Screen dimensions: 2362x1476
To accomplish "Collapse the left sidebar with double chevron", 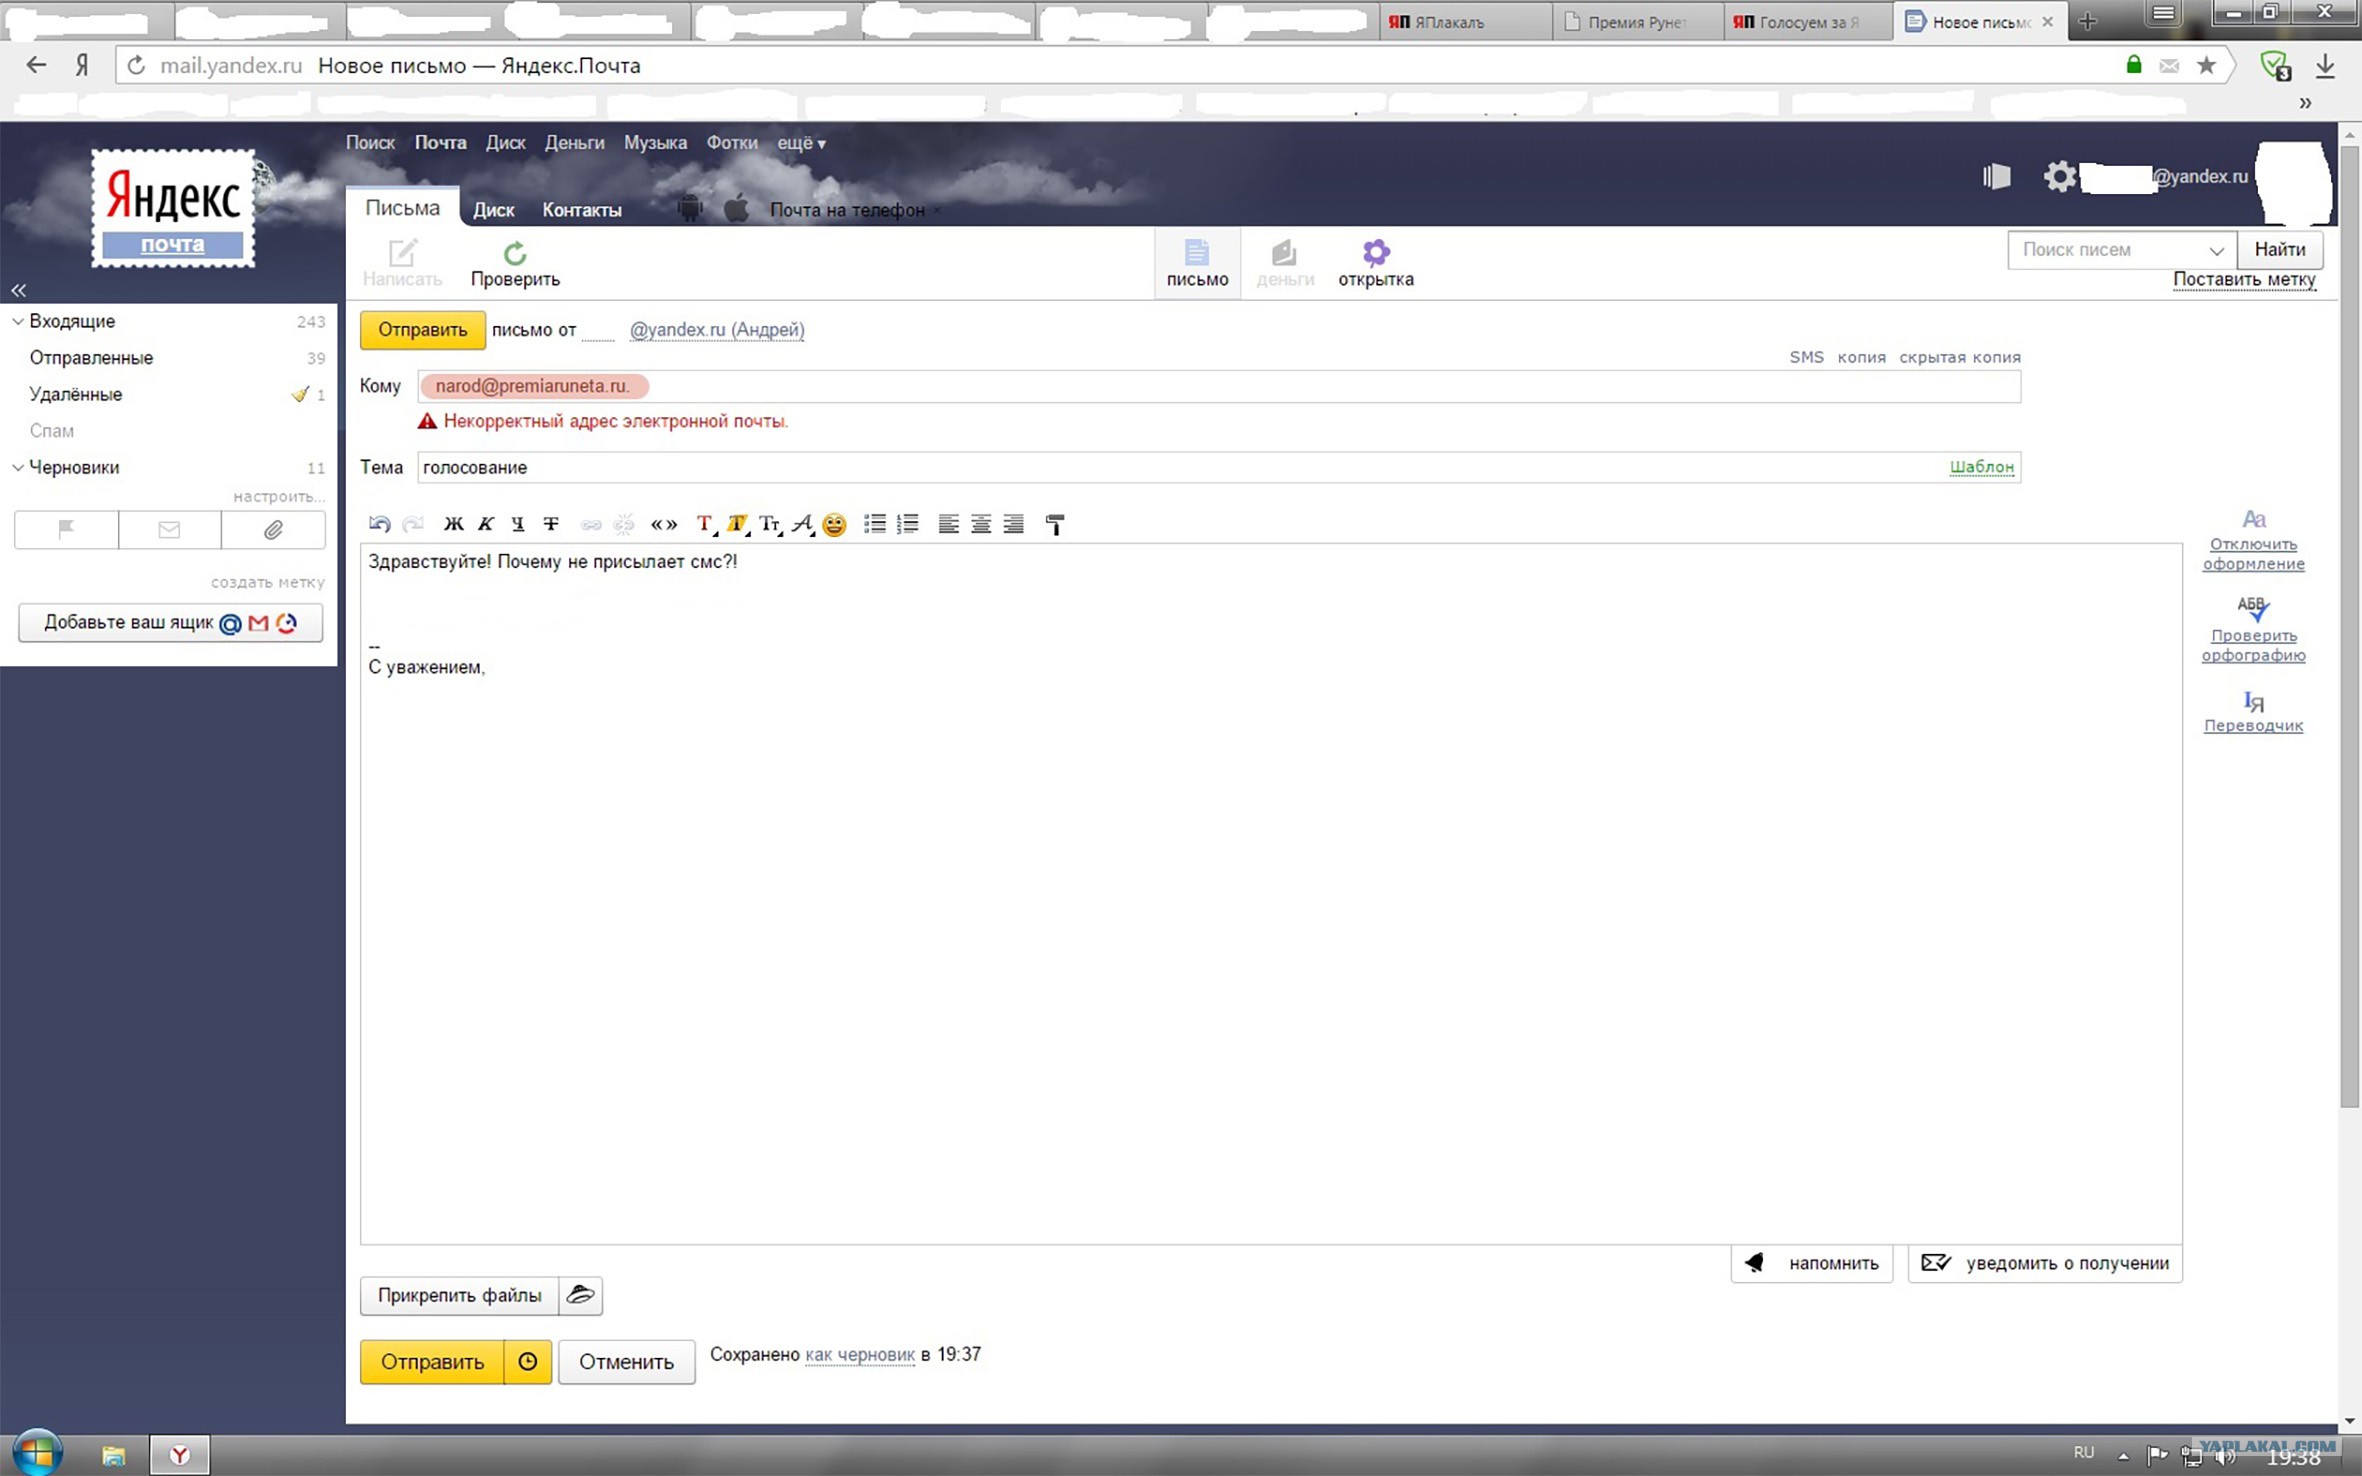I will [x=19, y=290].
